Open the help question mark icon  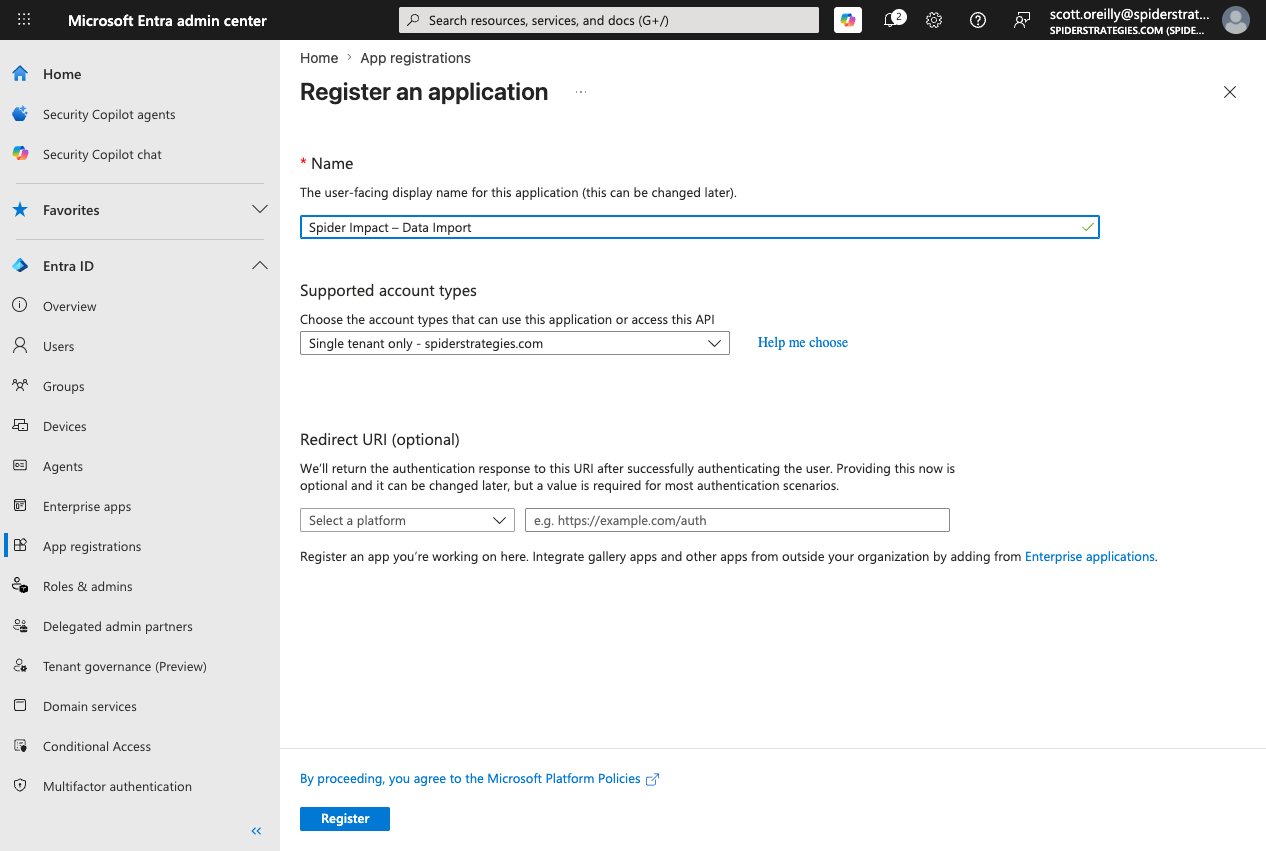click(x=978, y=20)
